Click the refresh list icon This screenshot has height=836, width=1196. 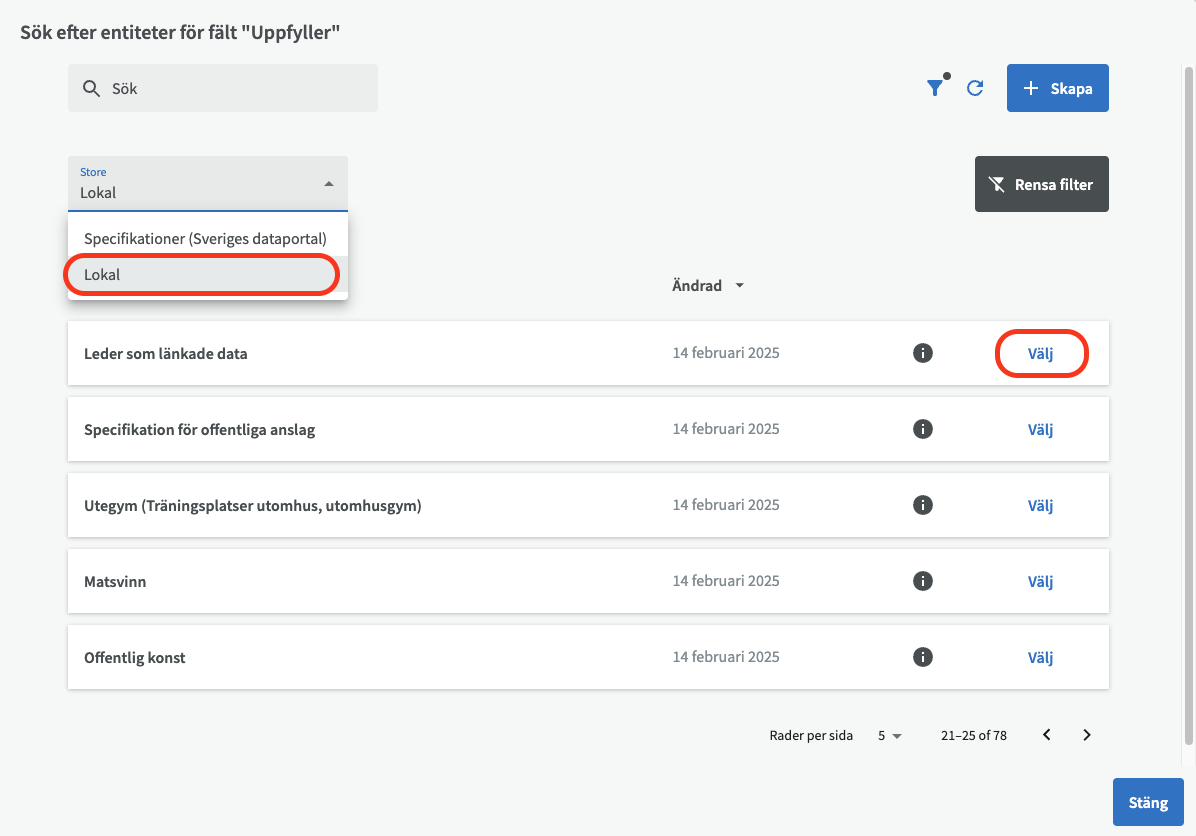click(x=975, y=89)
